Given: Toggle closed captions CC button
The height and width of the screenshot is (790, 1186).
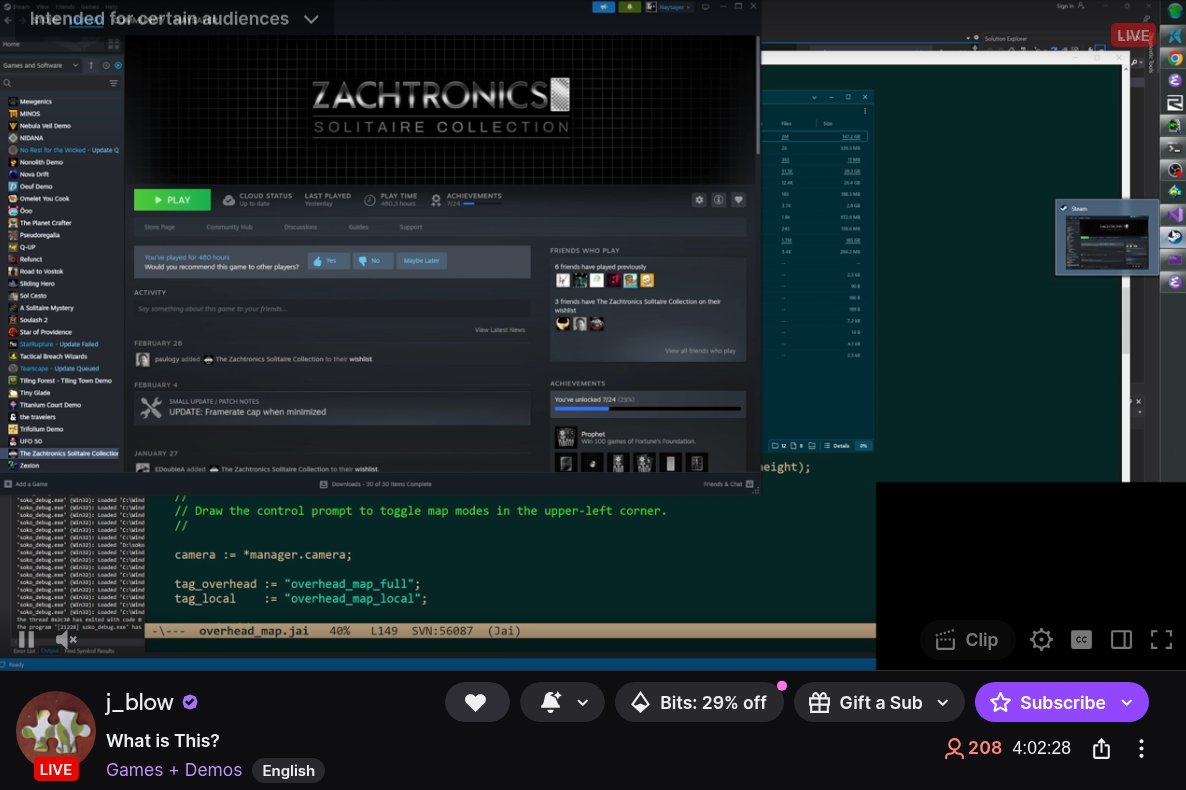Looking at the screenshot, I should pos(1081,640).
